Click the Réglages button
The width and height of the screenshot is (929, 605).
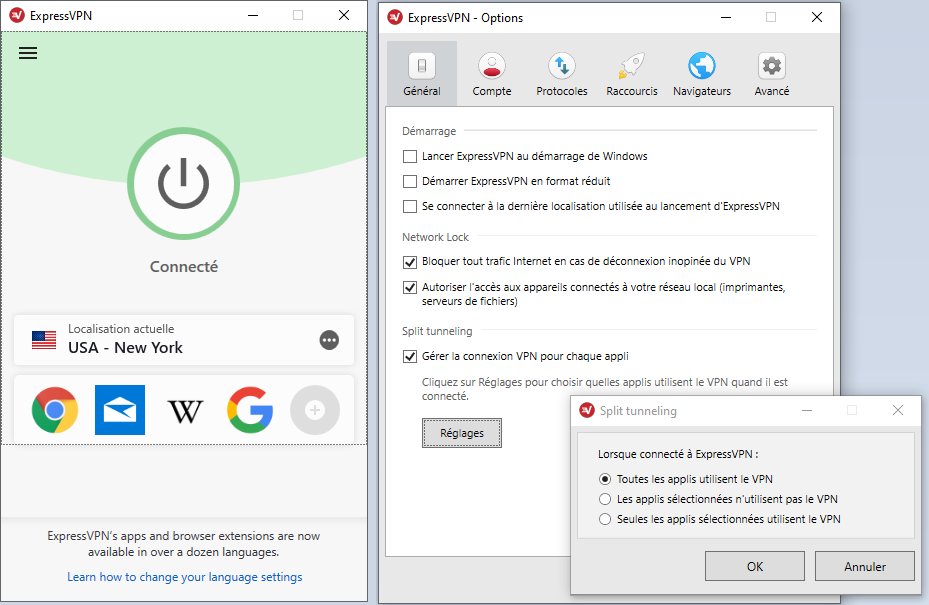pyautogui.click(x=462, y=433)
